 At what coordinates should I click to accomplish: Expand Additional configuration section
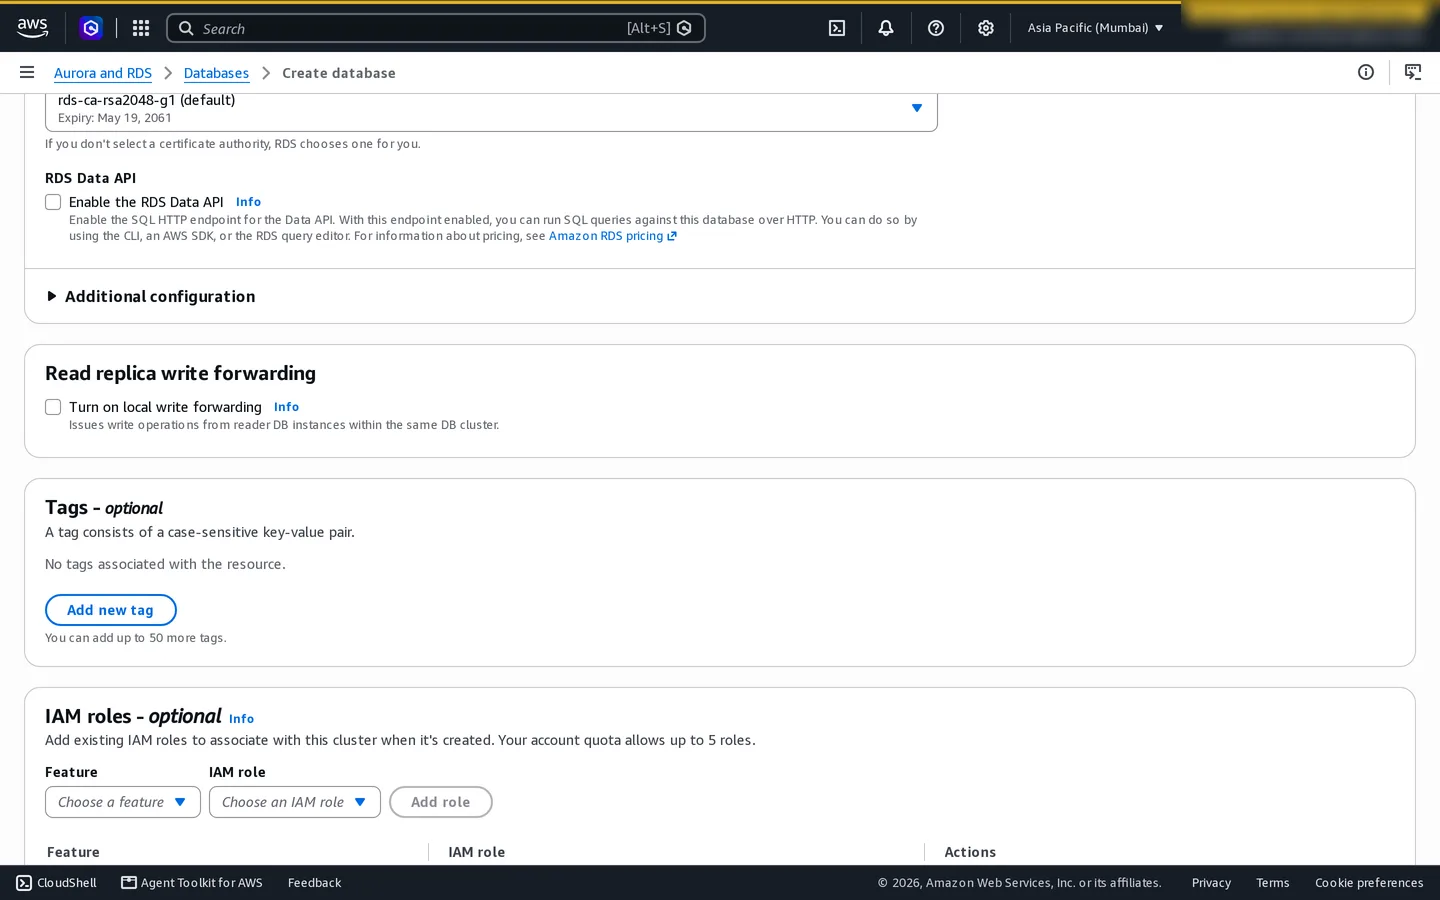(x=151, y=296)
